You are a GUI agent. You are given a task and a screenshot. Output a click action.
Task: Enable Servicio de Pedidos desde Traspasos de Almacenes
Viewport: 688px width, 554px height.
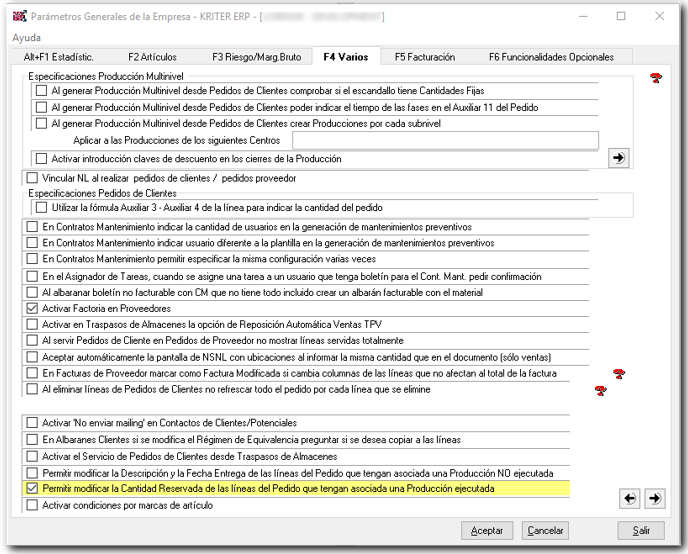tap(32, 457)
